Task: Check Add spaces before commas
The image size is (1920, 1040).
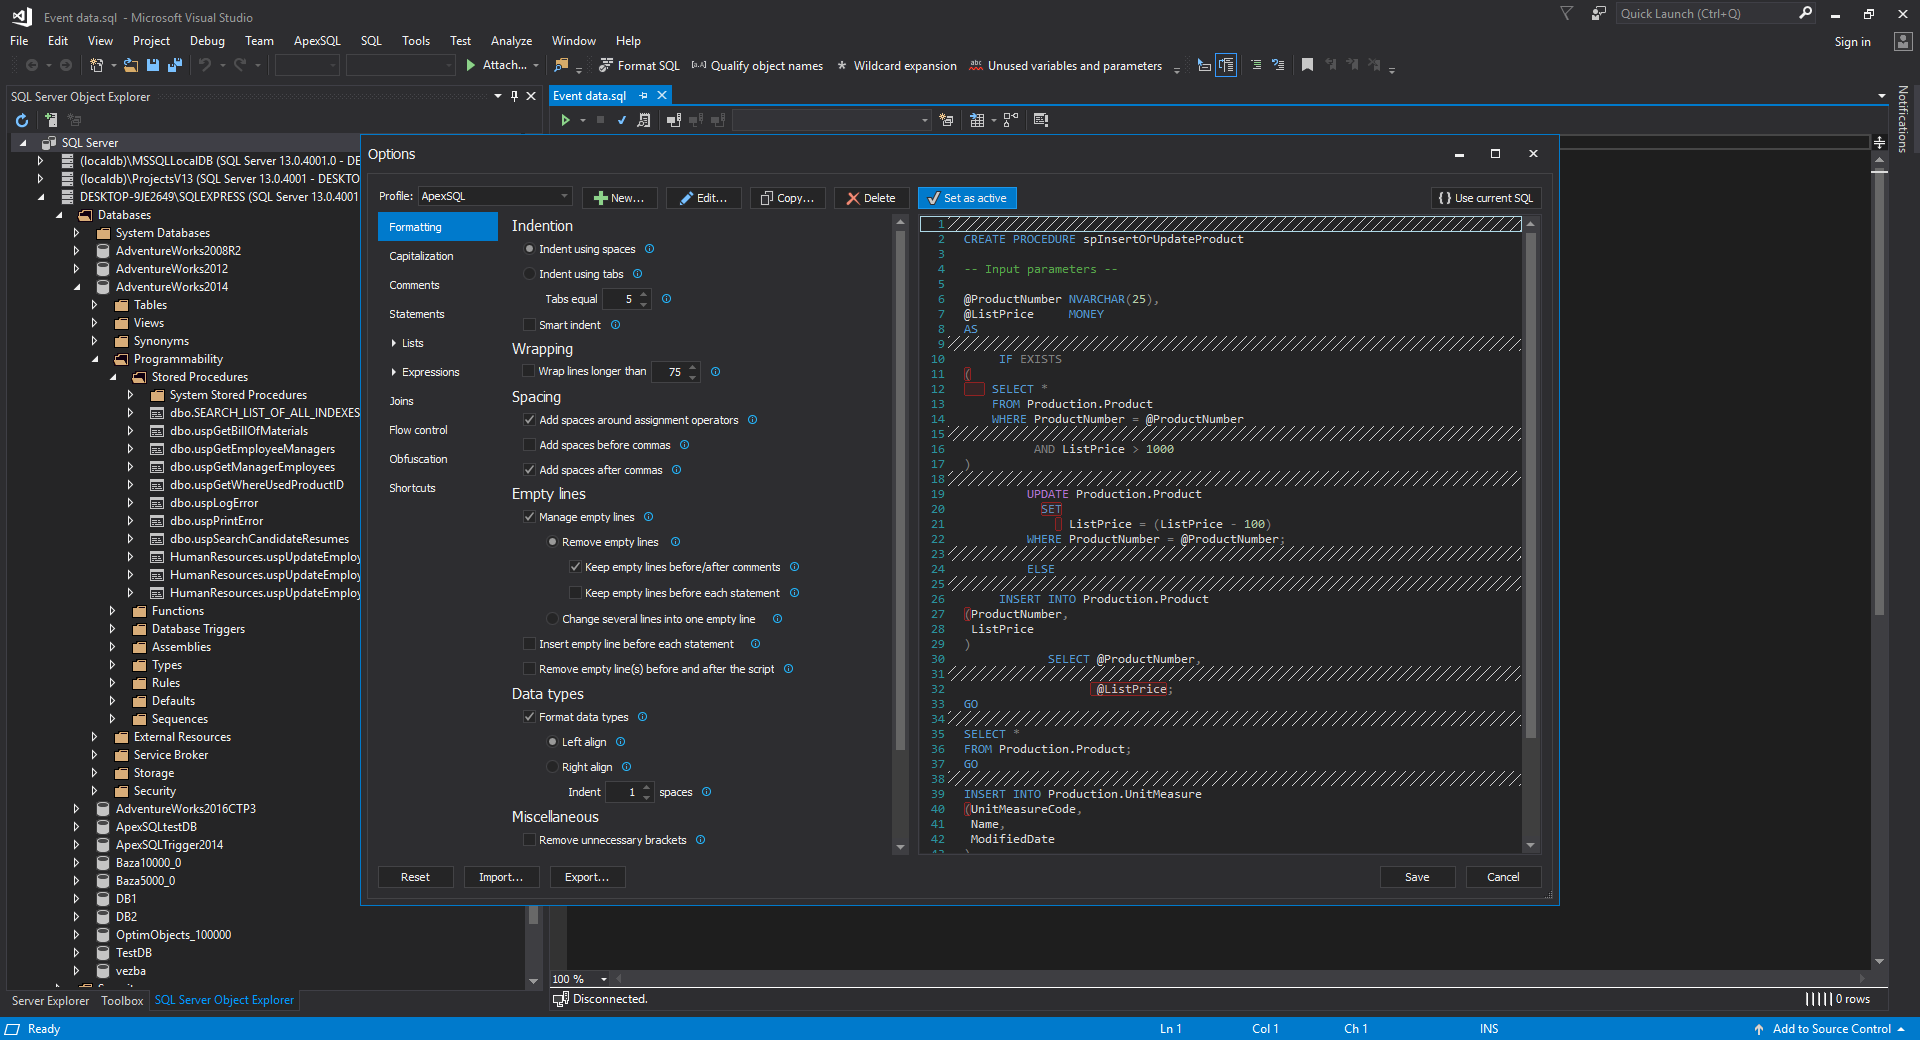Action: coord(530,445)
